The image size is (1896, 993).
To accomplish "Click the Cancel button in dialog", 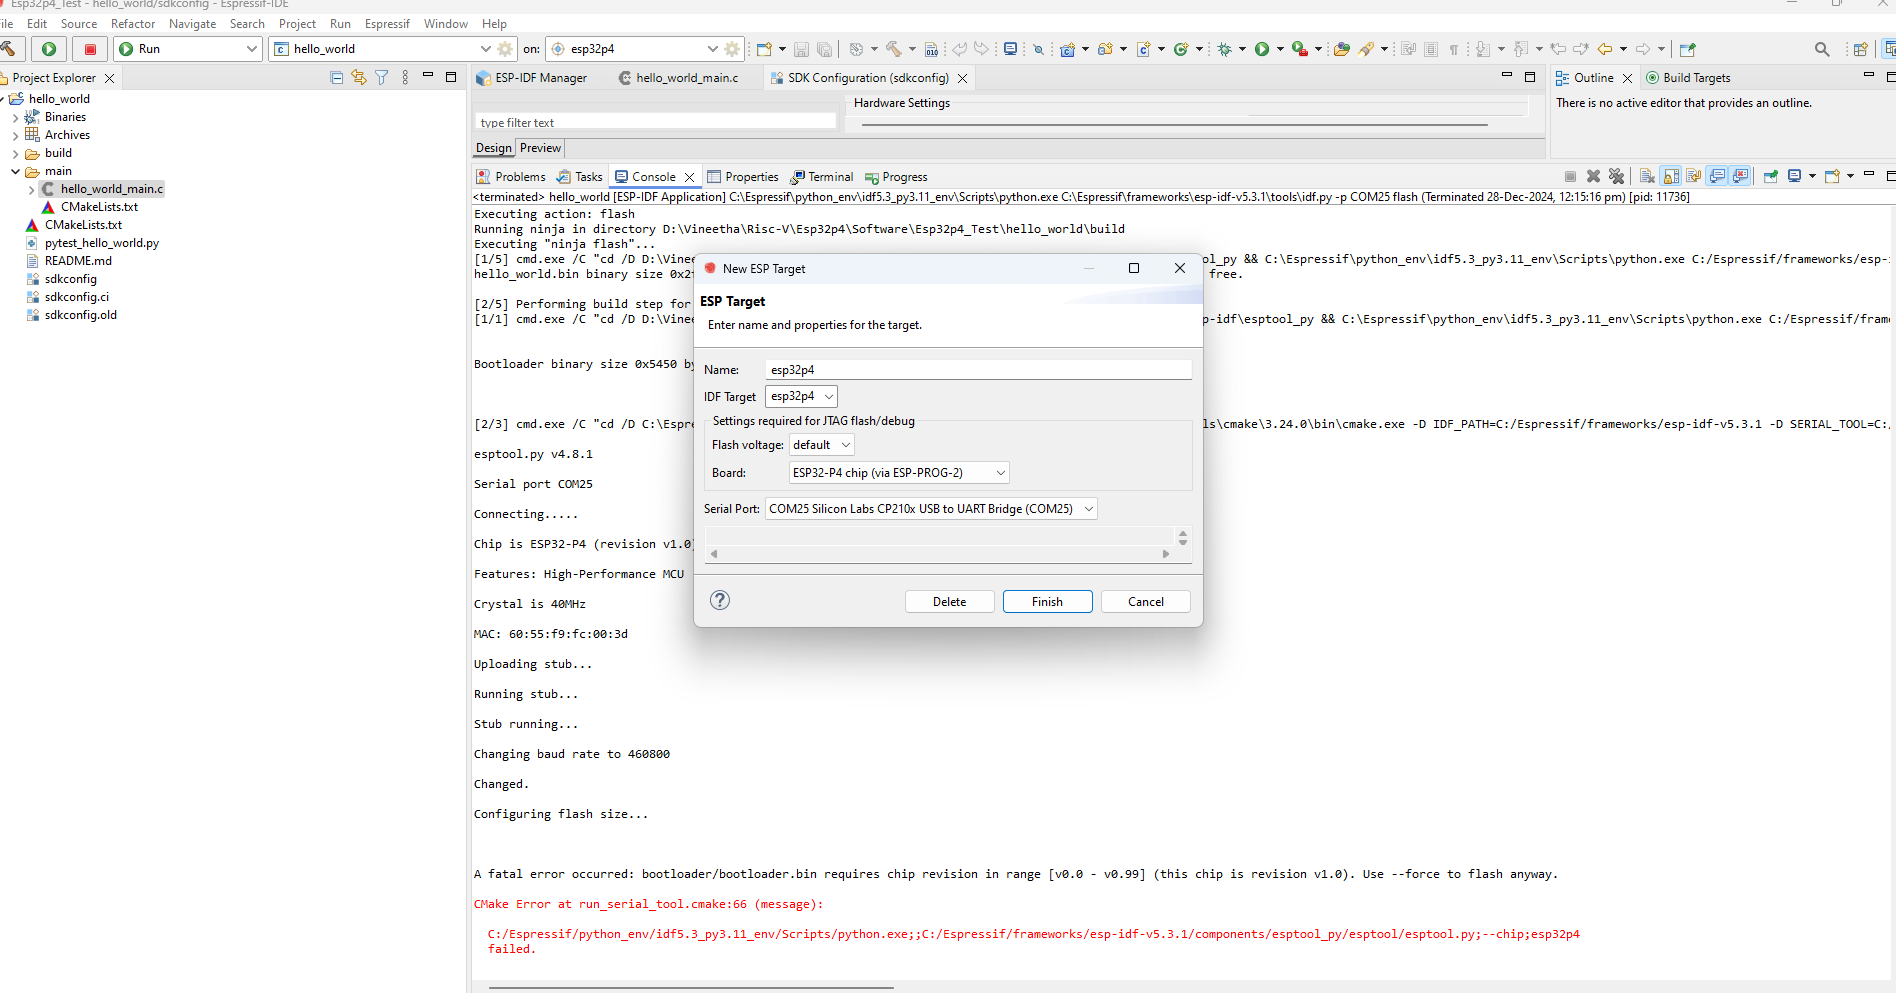I will pos(1145,601).
